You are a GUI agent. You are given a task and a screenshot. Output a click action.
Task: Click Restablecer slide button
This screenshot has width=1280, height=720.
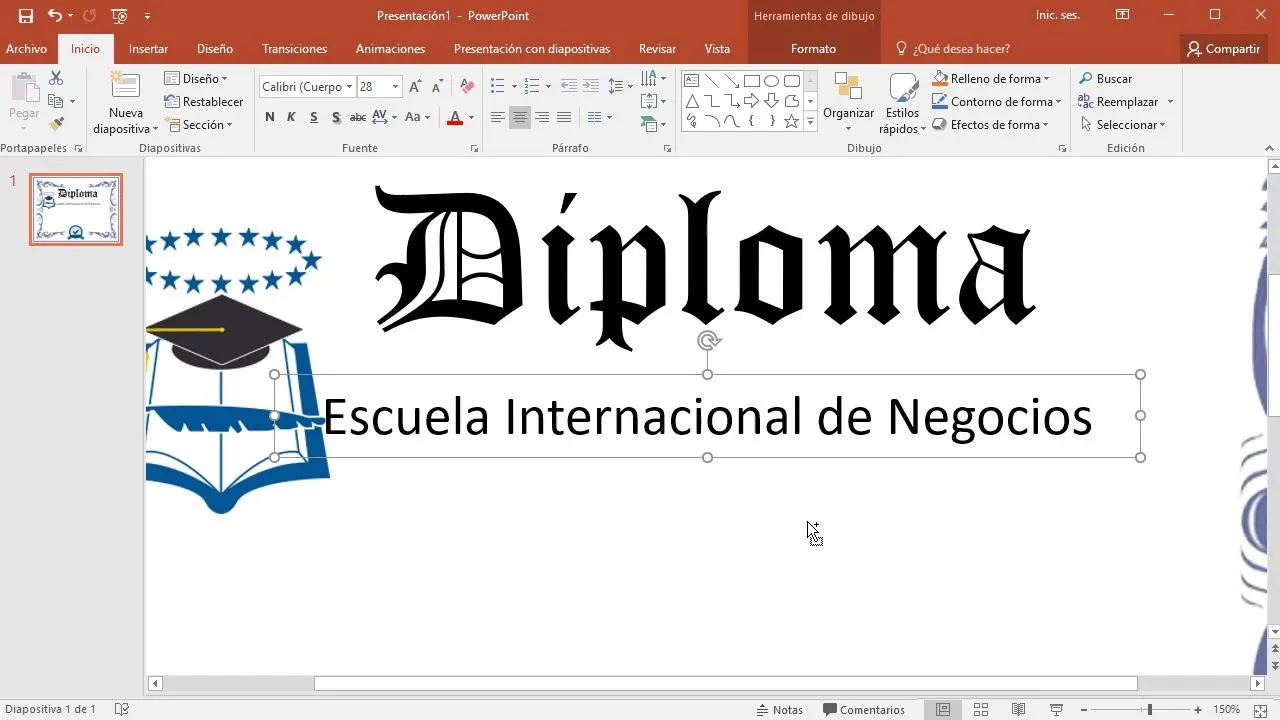(x=203, y=101)
